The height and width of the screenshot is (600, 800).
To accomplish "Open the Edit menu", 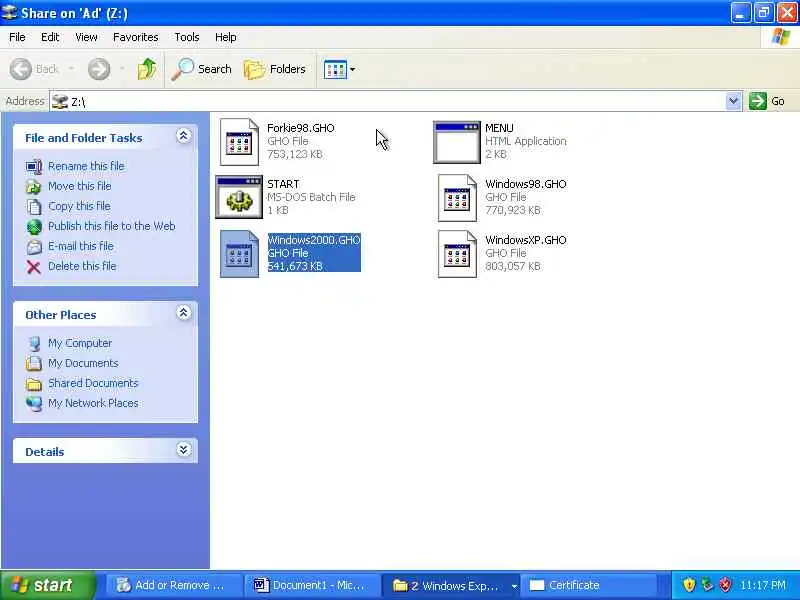I will click(x=50, y=37).
